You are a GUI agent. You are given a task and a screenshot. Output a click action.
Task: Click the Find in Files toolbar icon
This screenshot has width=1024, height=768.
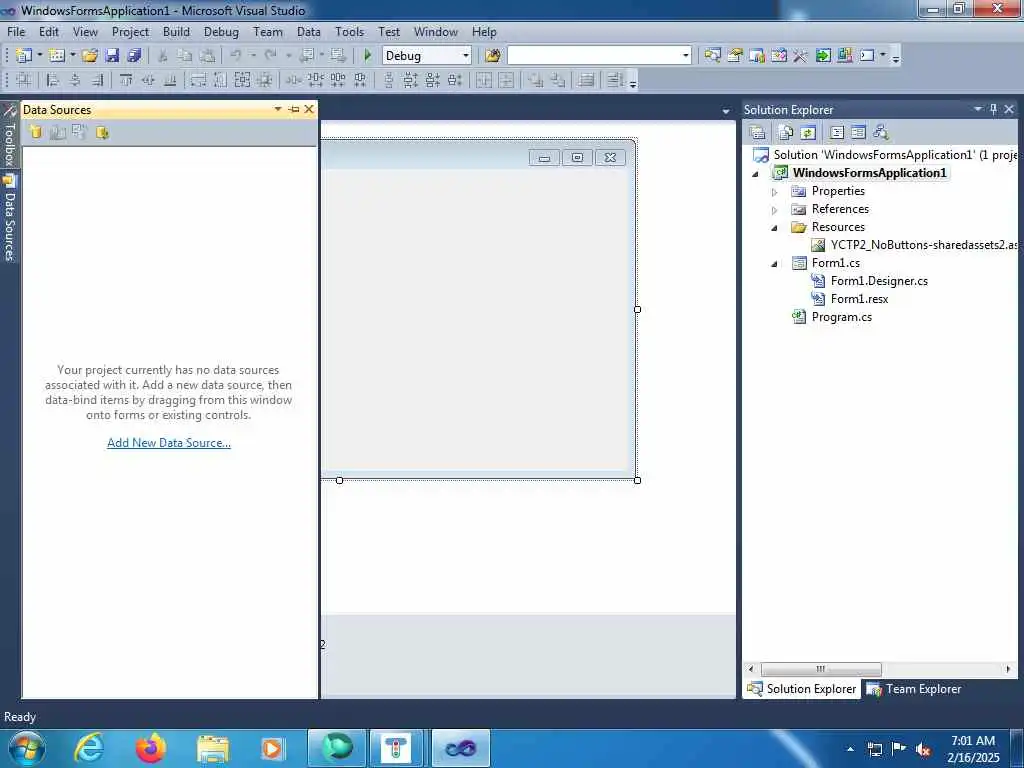(x=493, y=56)
